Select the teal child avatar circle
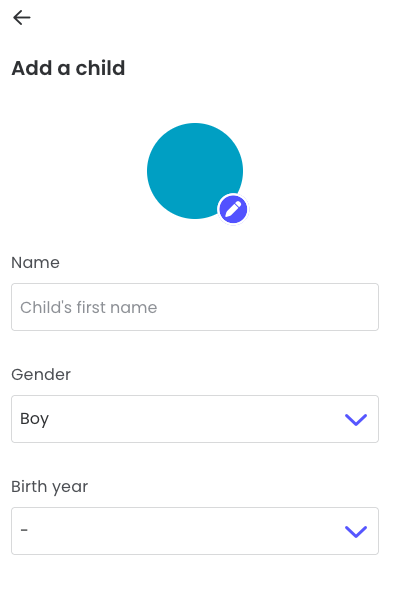 click(x=195, y=171)
